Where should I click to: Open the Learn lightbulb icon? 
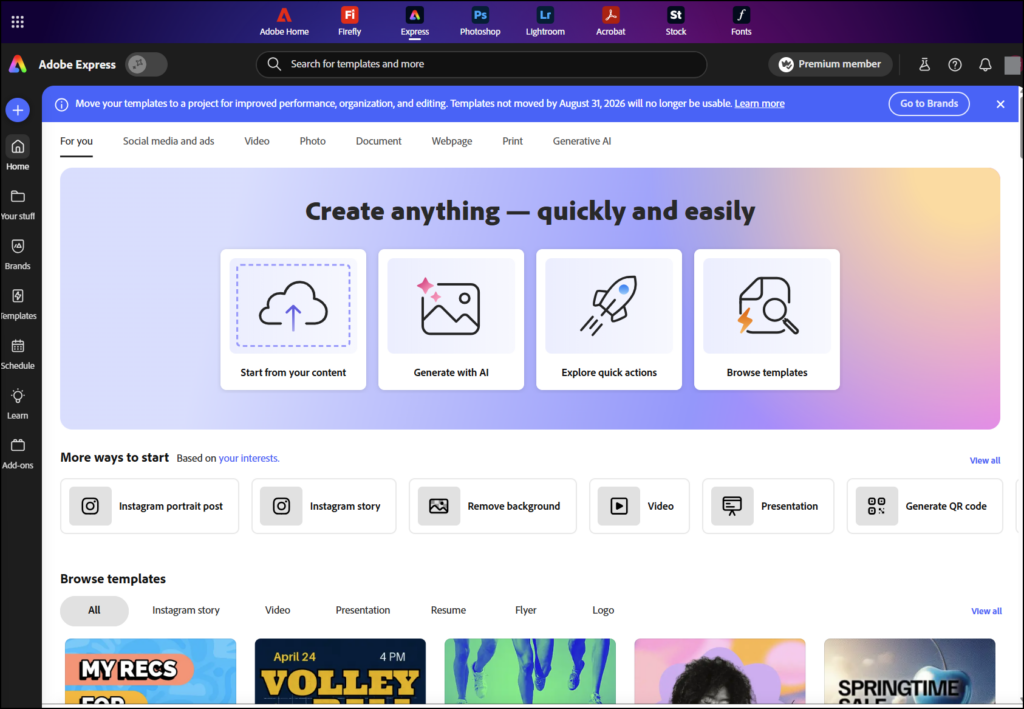[x=18, y=396]
